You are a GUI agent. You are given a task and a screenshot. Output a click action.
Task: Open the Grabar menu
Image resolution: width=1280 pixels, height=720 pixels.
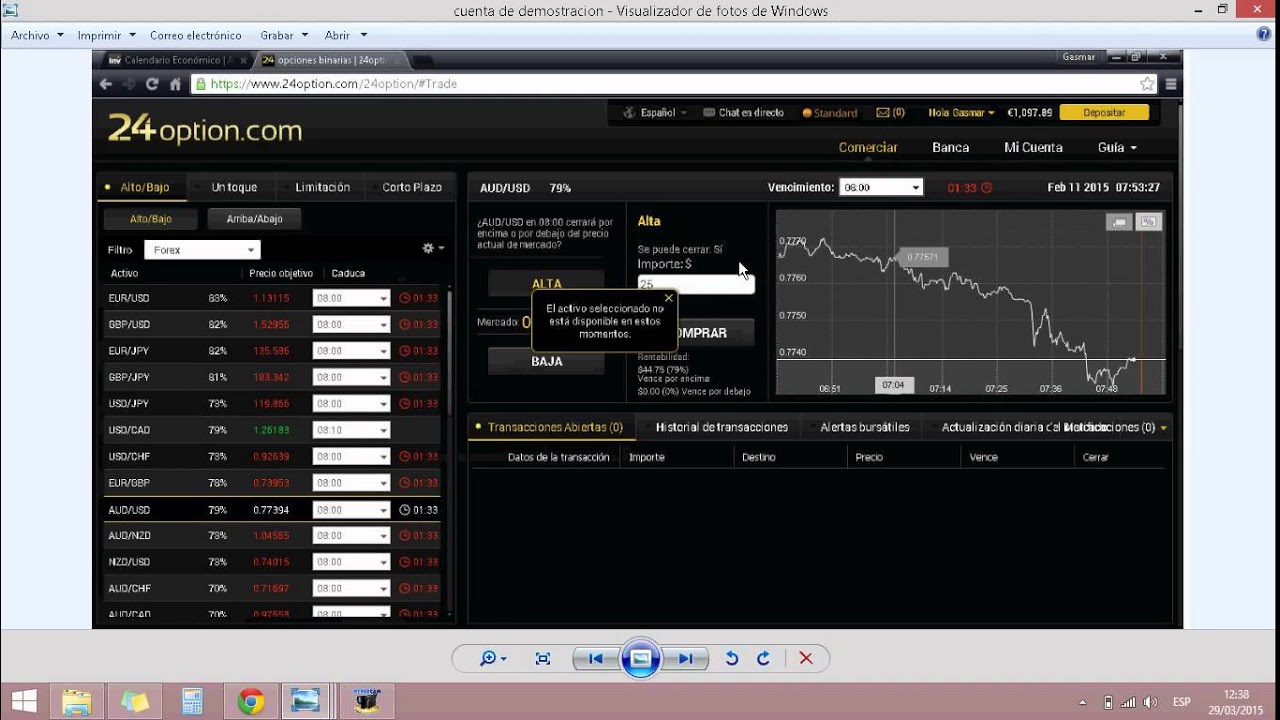point(284,35)
